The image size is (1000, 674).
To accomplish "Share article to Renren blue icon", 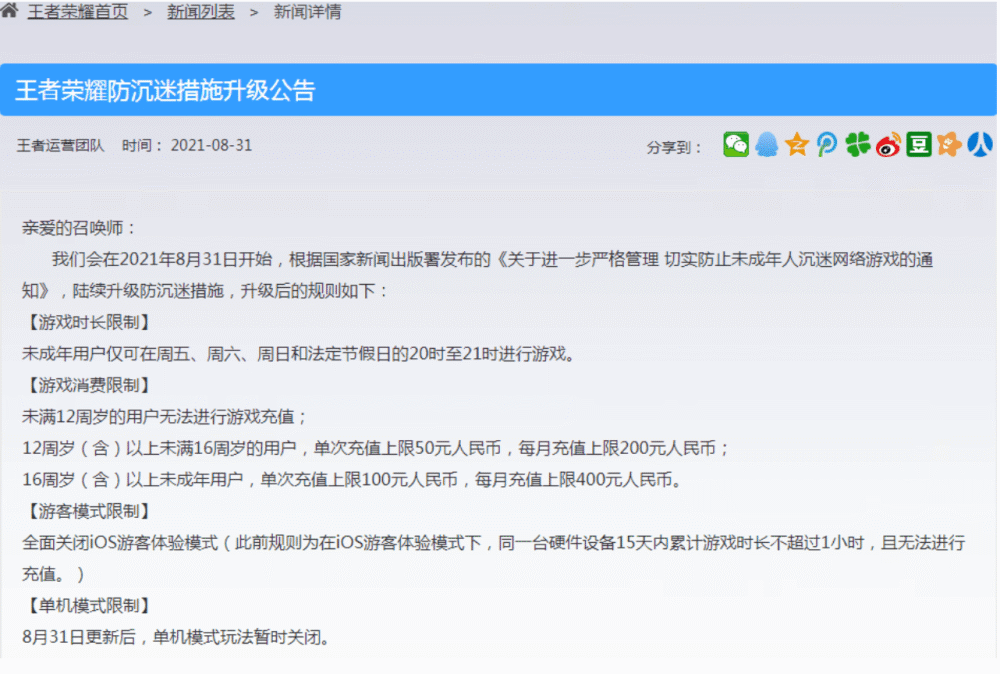I will (980, 145).
